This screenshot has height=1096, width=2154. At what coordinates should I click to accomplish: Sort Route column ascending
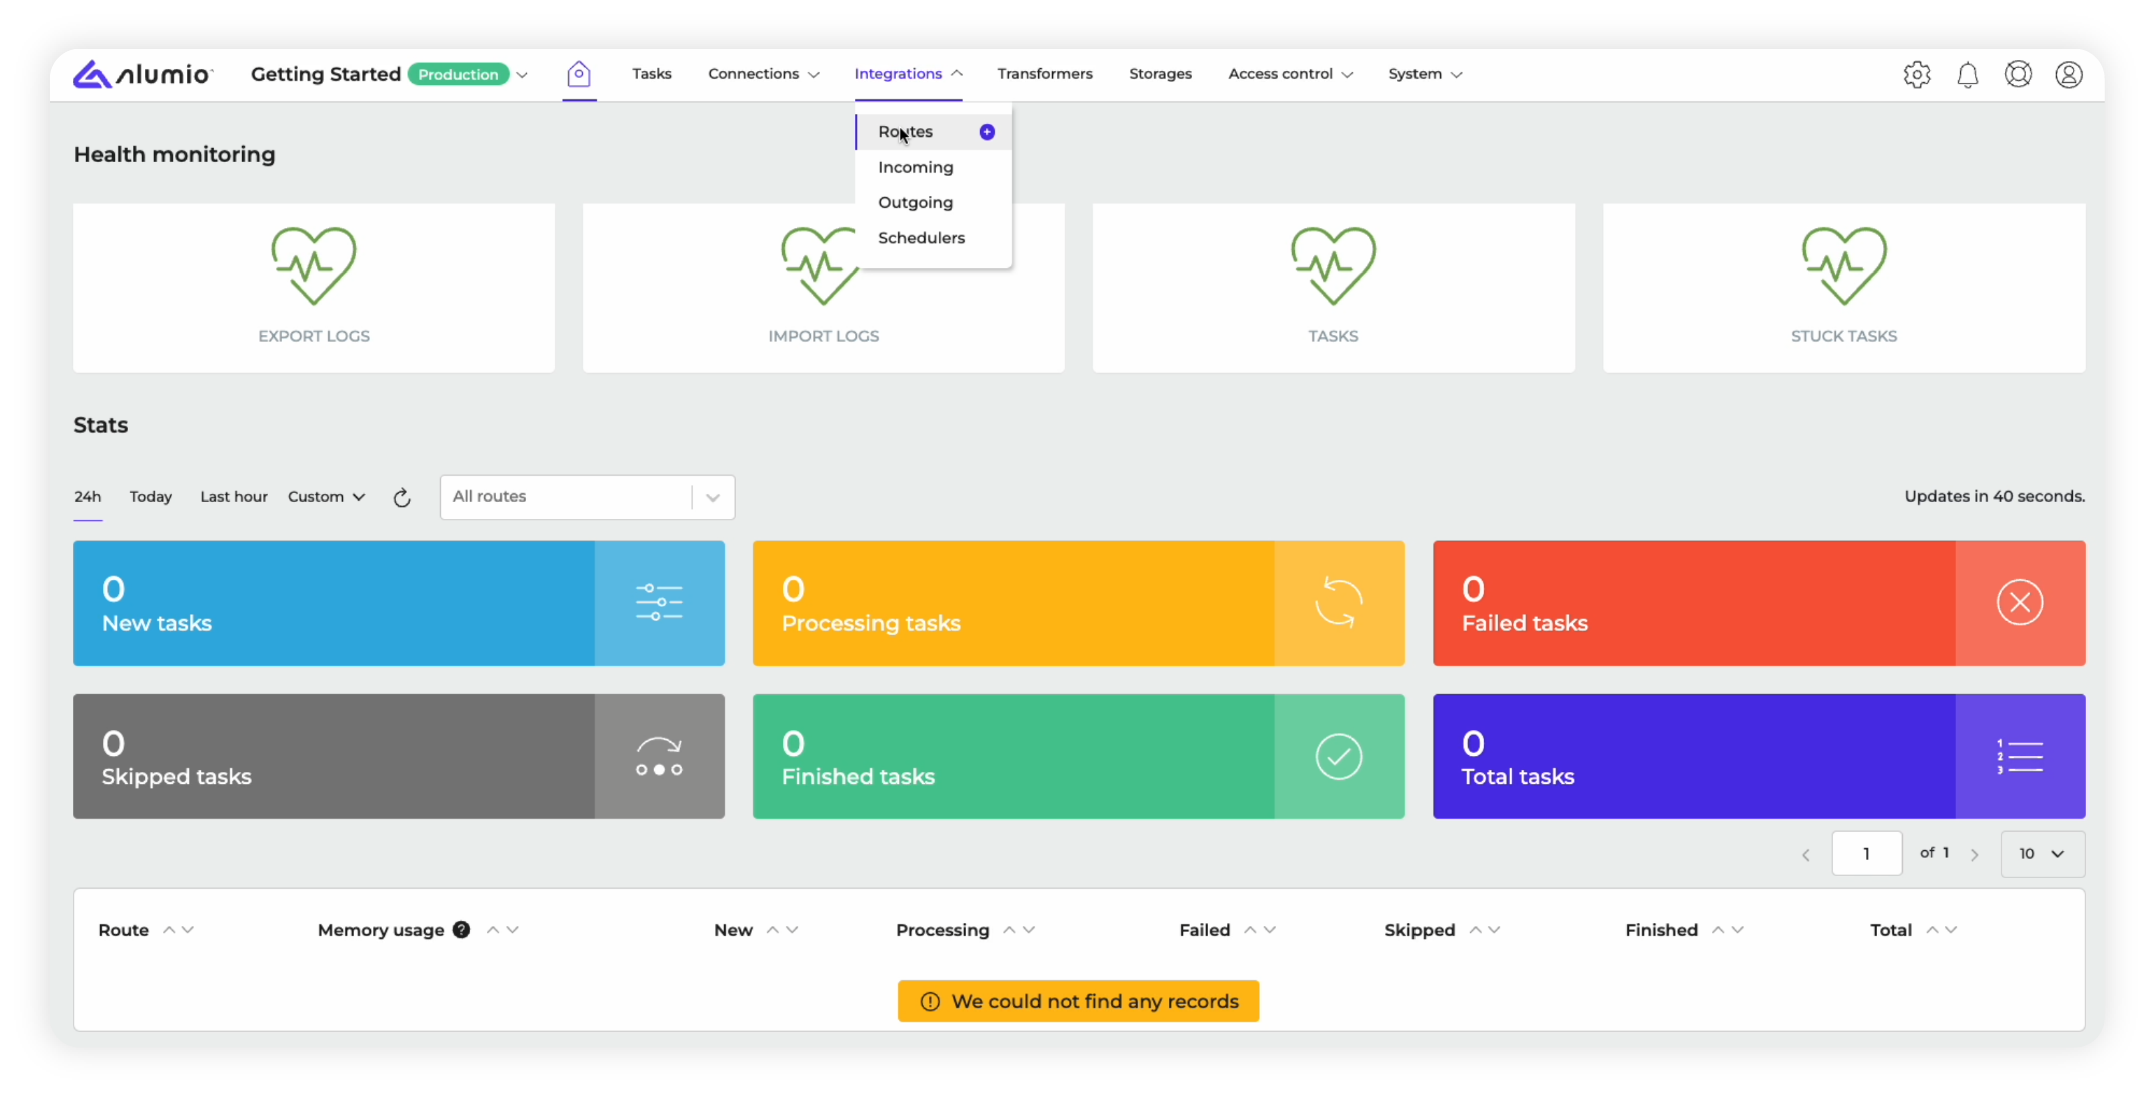169,930
